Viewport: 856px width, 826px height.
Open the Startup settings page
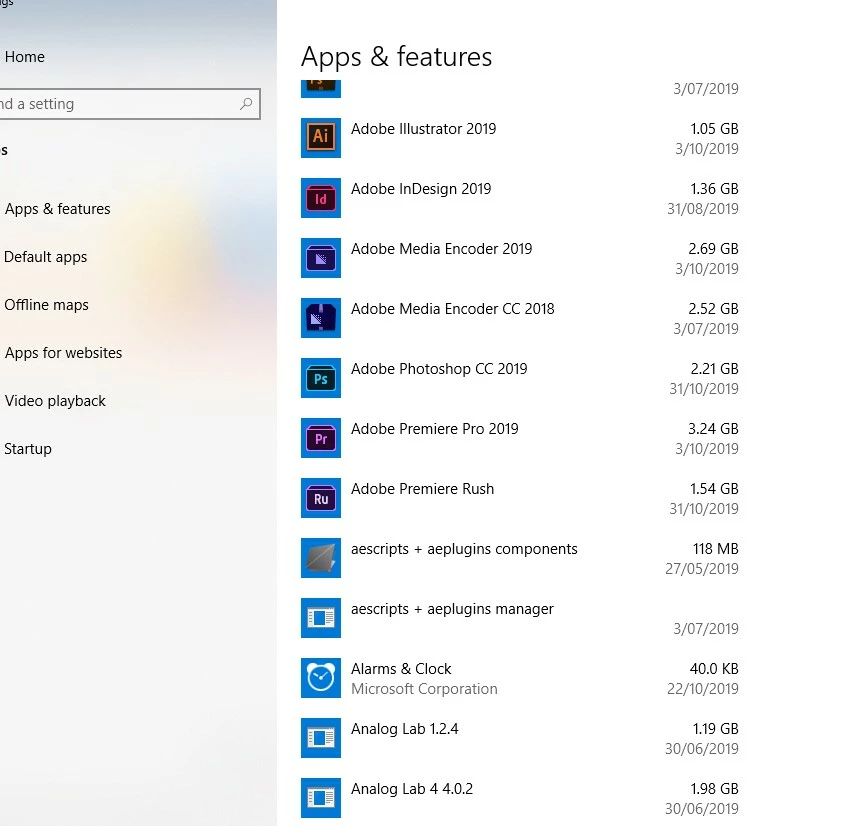pos(28,449)
